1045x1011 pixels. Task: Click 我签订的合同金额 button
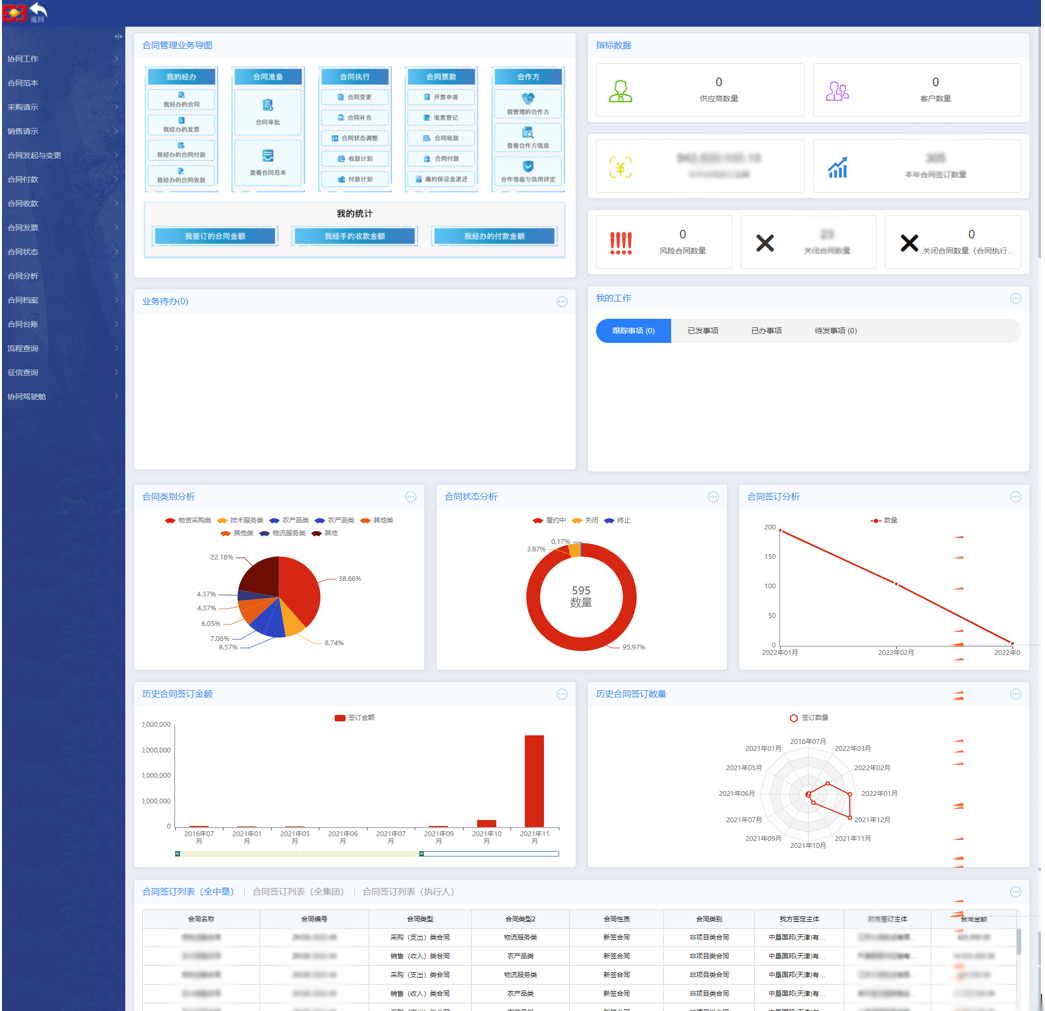tap(215, 236)
